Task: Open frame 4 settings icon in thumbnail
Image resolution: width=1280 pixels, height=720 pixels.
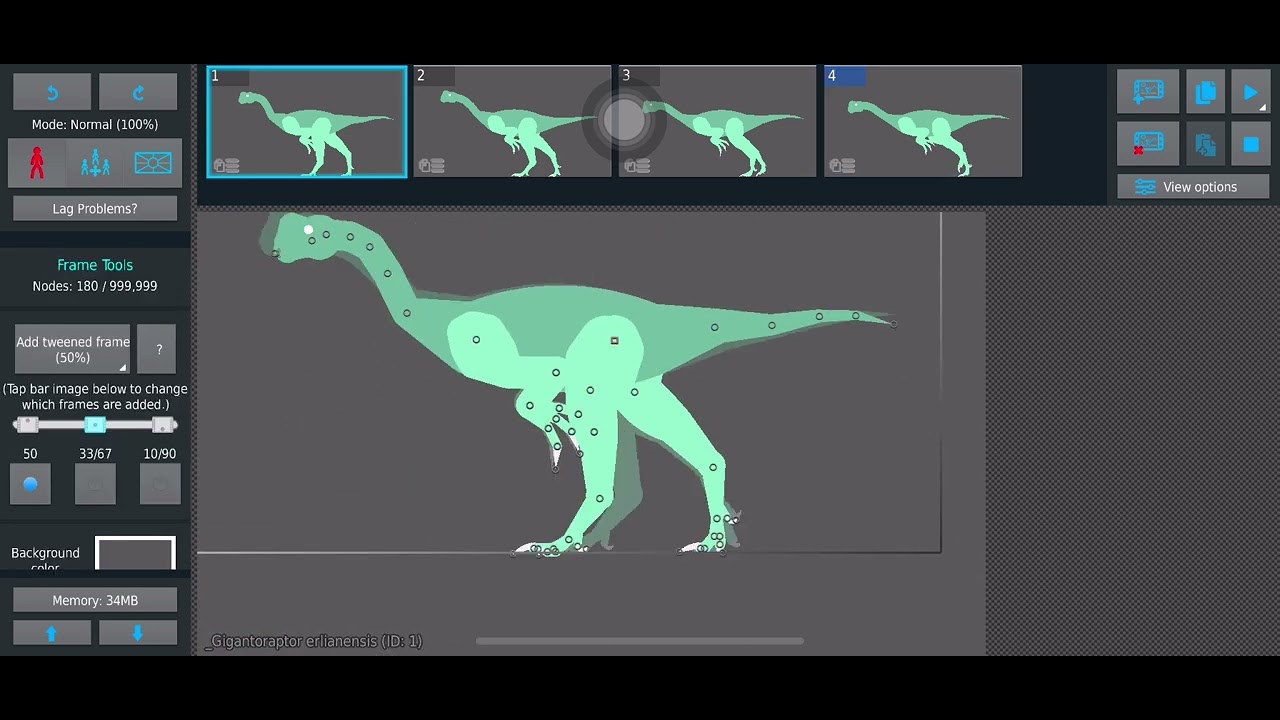Action: (842, 166)
